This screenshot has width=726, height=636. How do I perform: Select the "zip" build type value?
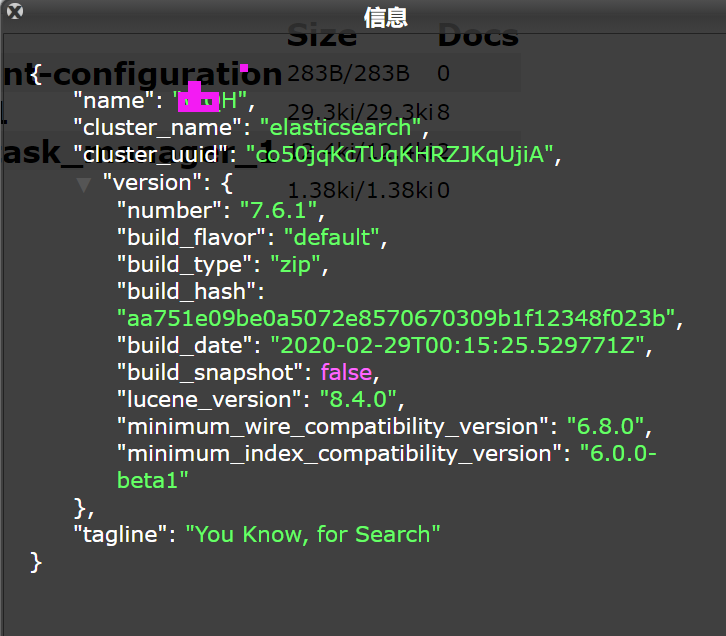coord(295,265)
